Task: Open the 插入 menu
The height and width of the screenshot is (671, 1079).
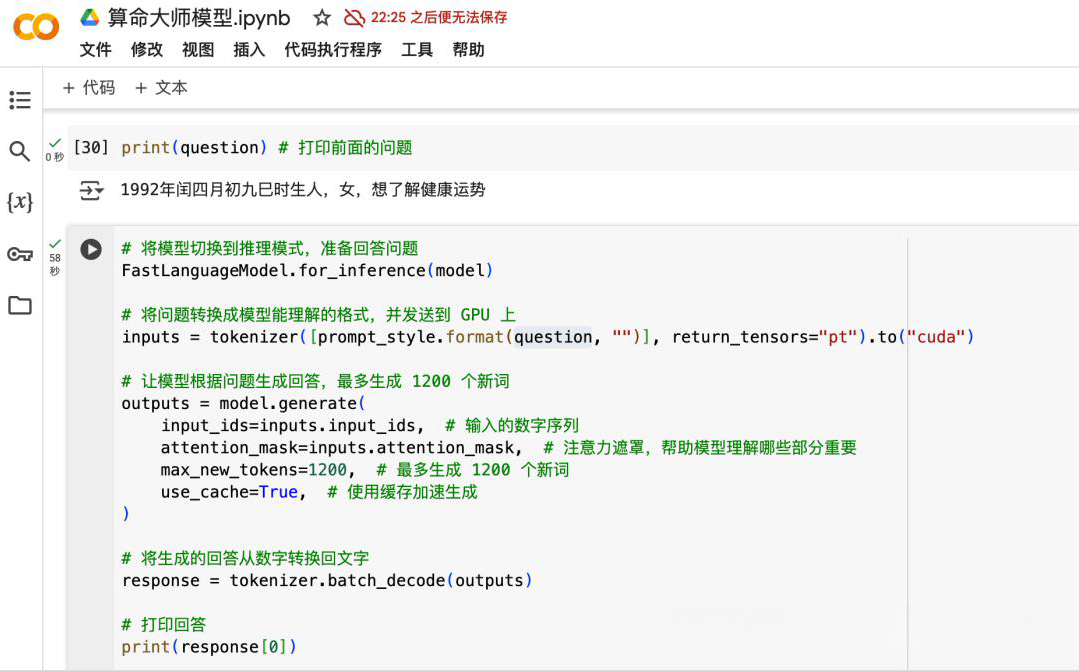Action: coord(249,50)
